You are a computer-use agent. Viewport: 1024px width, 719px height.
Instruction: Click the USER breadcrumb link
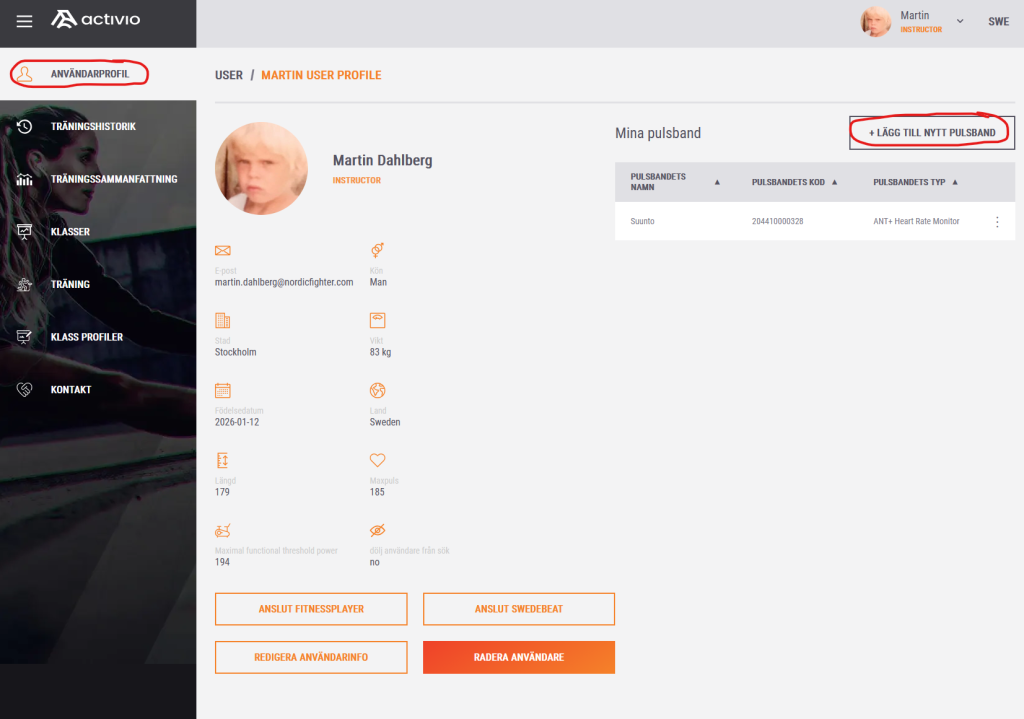pos(229,75)
